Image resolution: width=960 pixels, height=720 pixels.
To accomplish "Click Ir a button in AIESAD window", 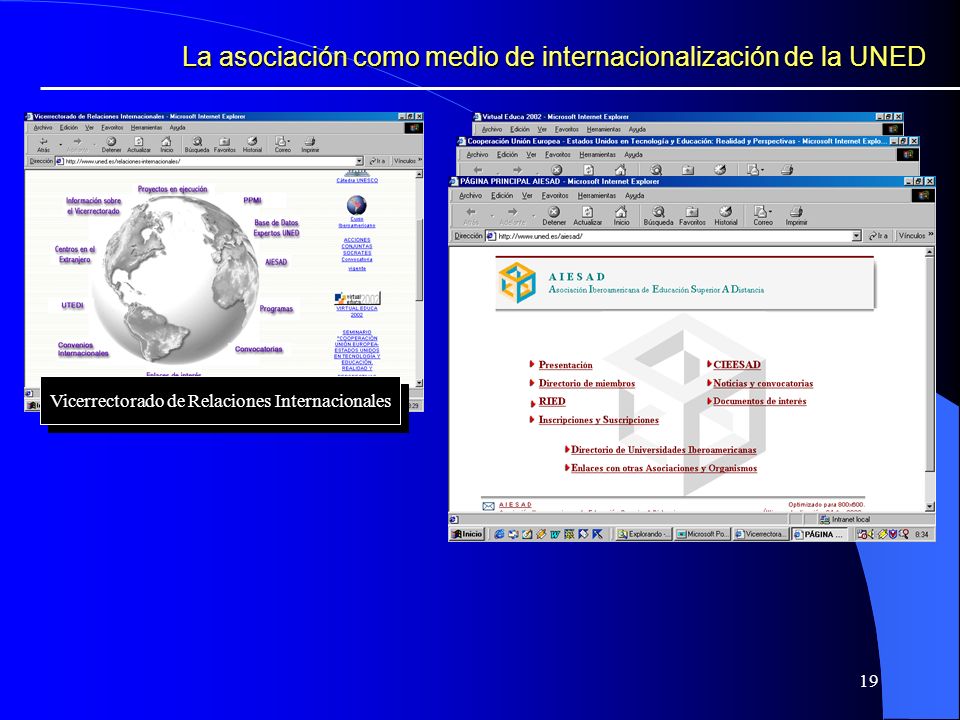I will click(x=878, y=236).
